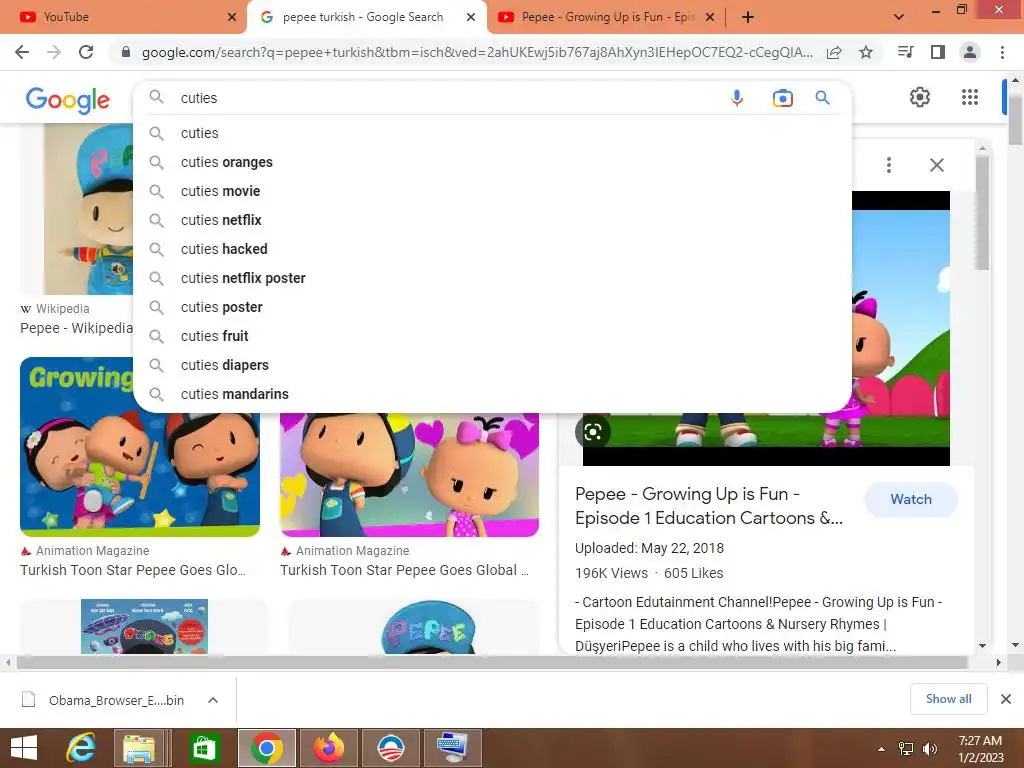Close the downloads bar
1024x768 pixels.
[1006, 699]
